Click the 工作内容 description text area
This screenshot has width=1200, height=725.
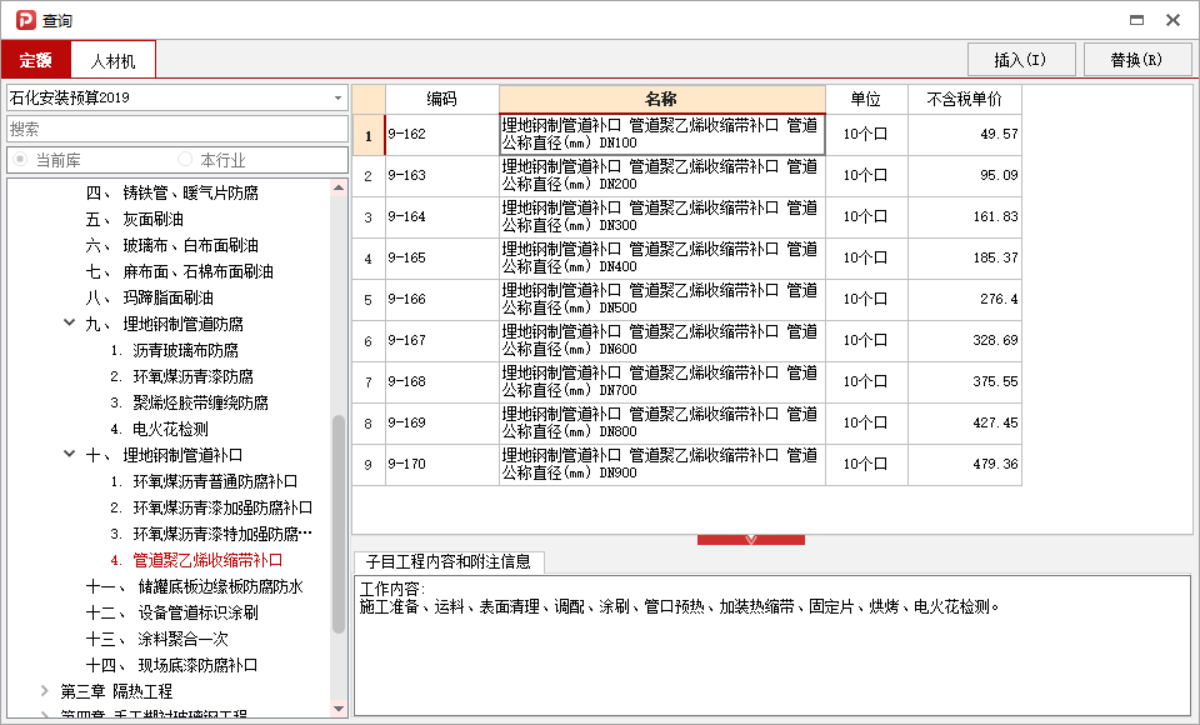point(772,645)
